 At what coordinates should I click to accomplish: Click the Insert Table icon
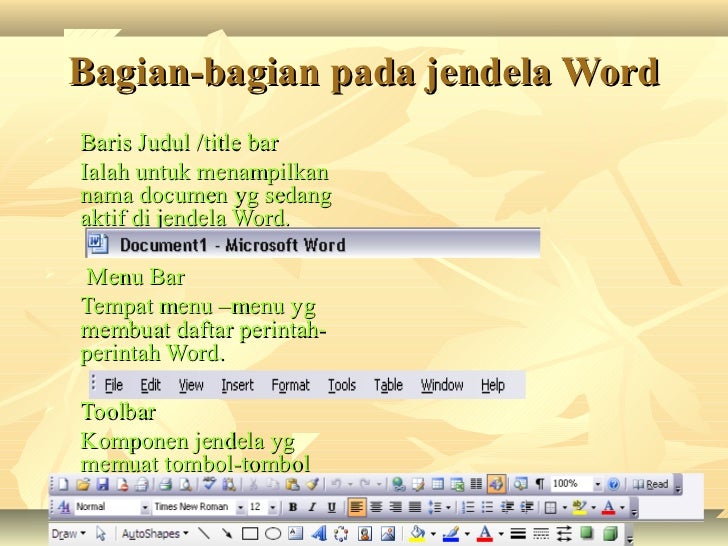tap(437, 485)
